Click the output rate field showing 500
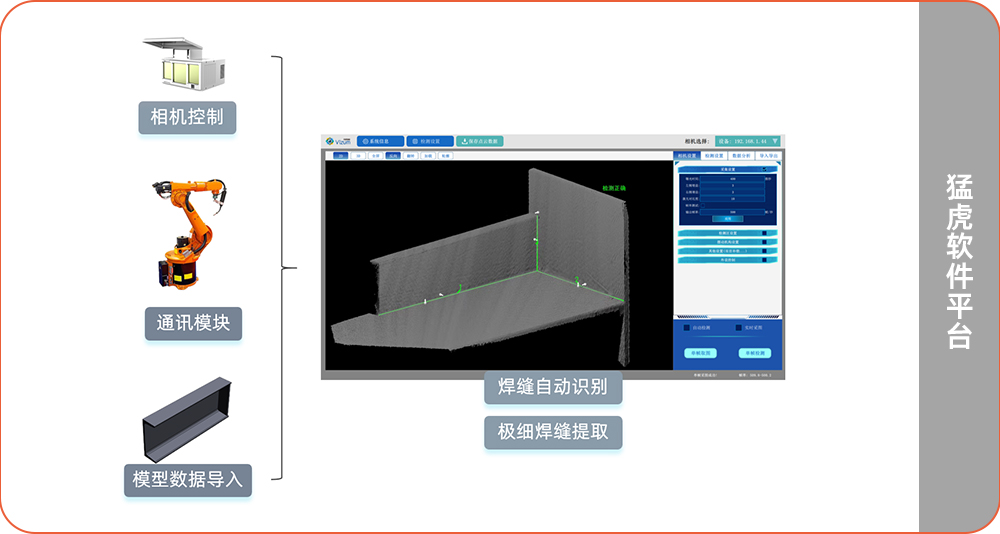 [x=732, y=212]
